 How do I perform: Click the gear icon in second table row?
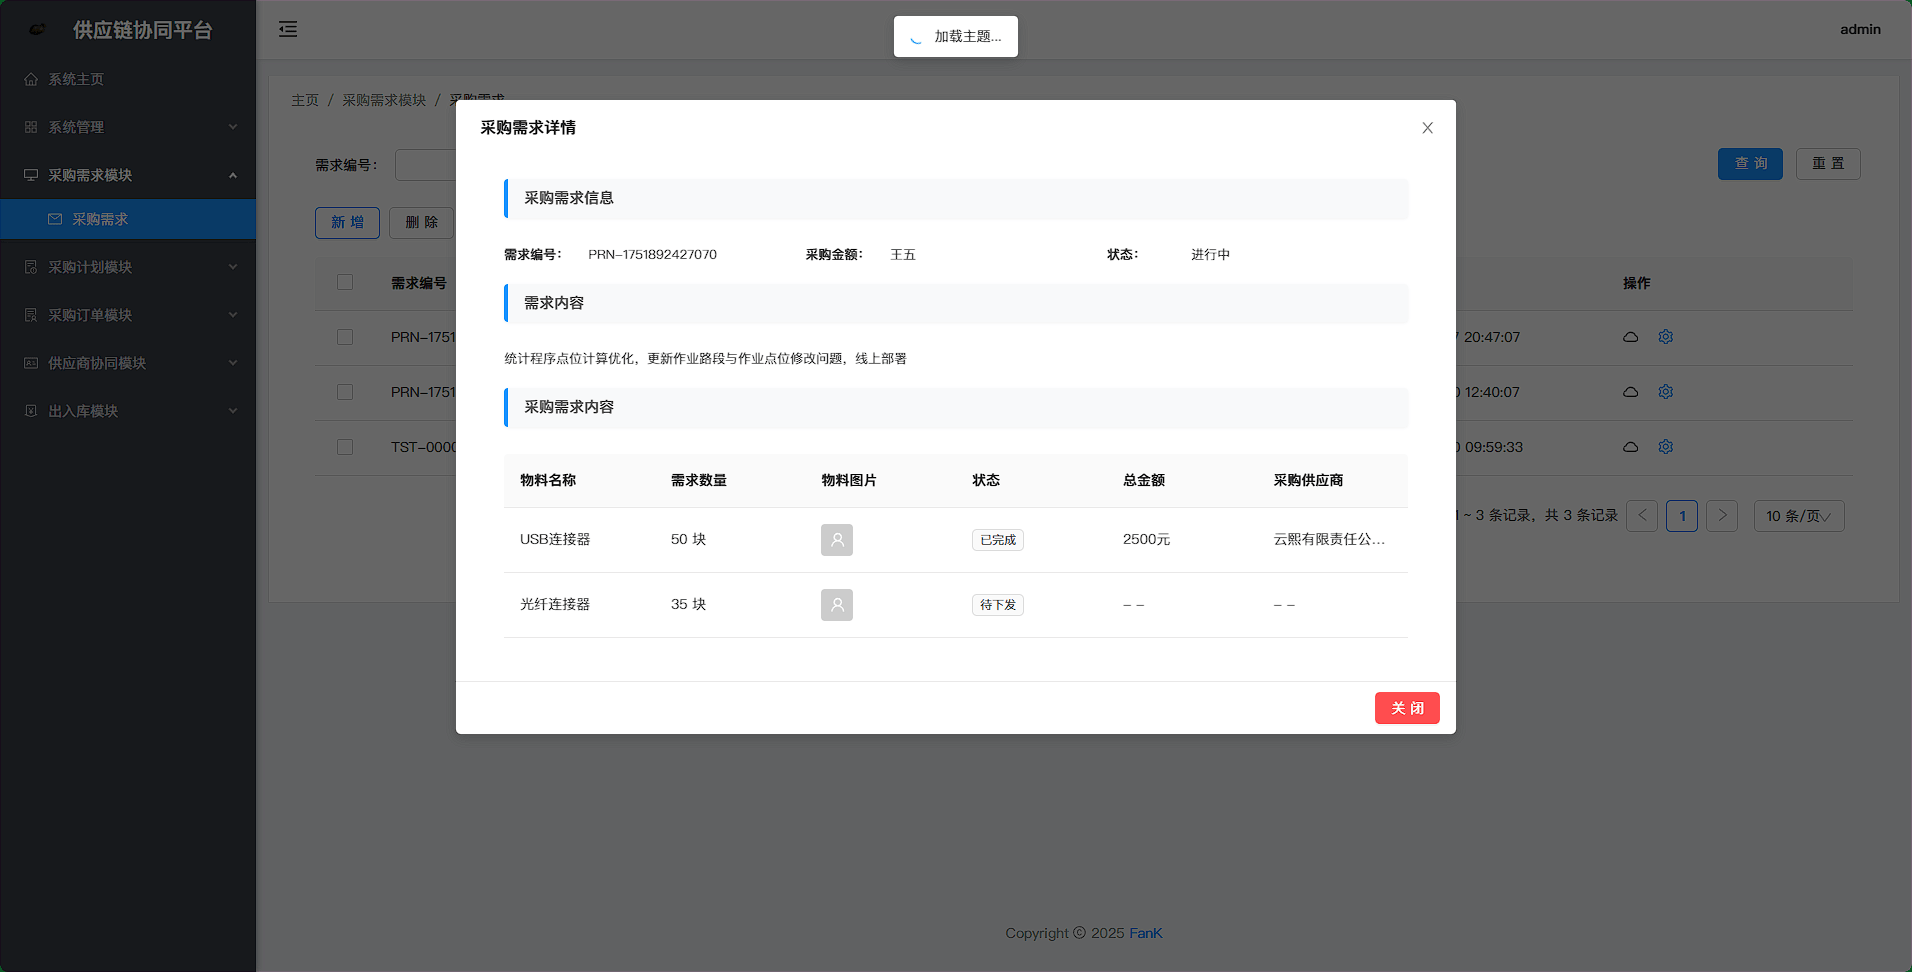(x=1665, y=392)
